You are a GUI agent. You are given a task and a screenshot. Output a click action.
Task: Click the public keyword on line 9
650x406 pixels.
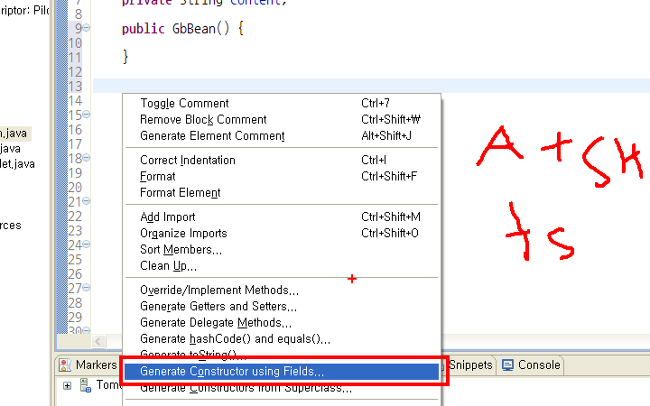click(x=143, y=29)
